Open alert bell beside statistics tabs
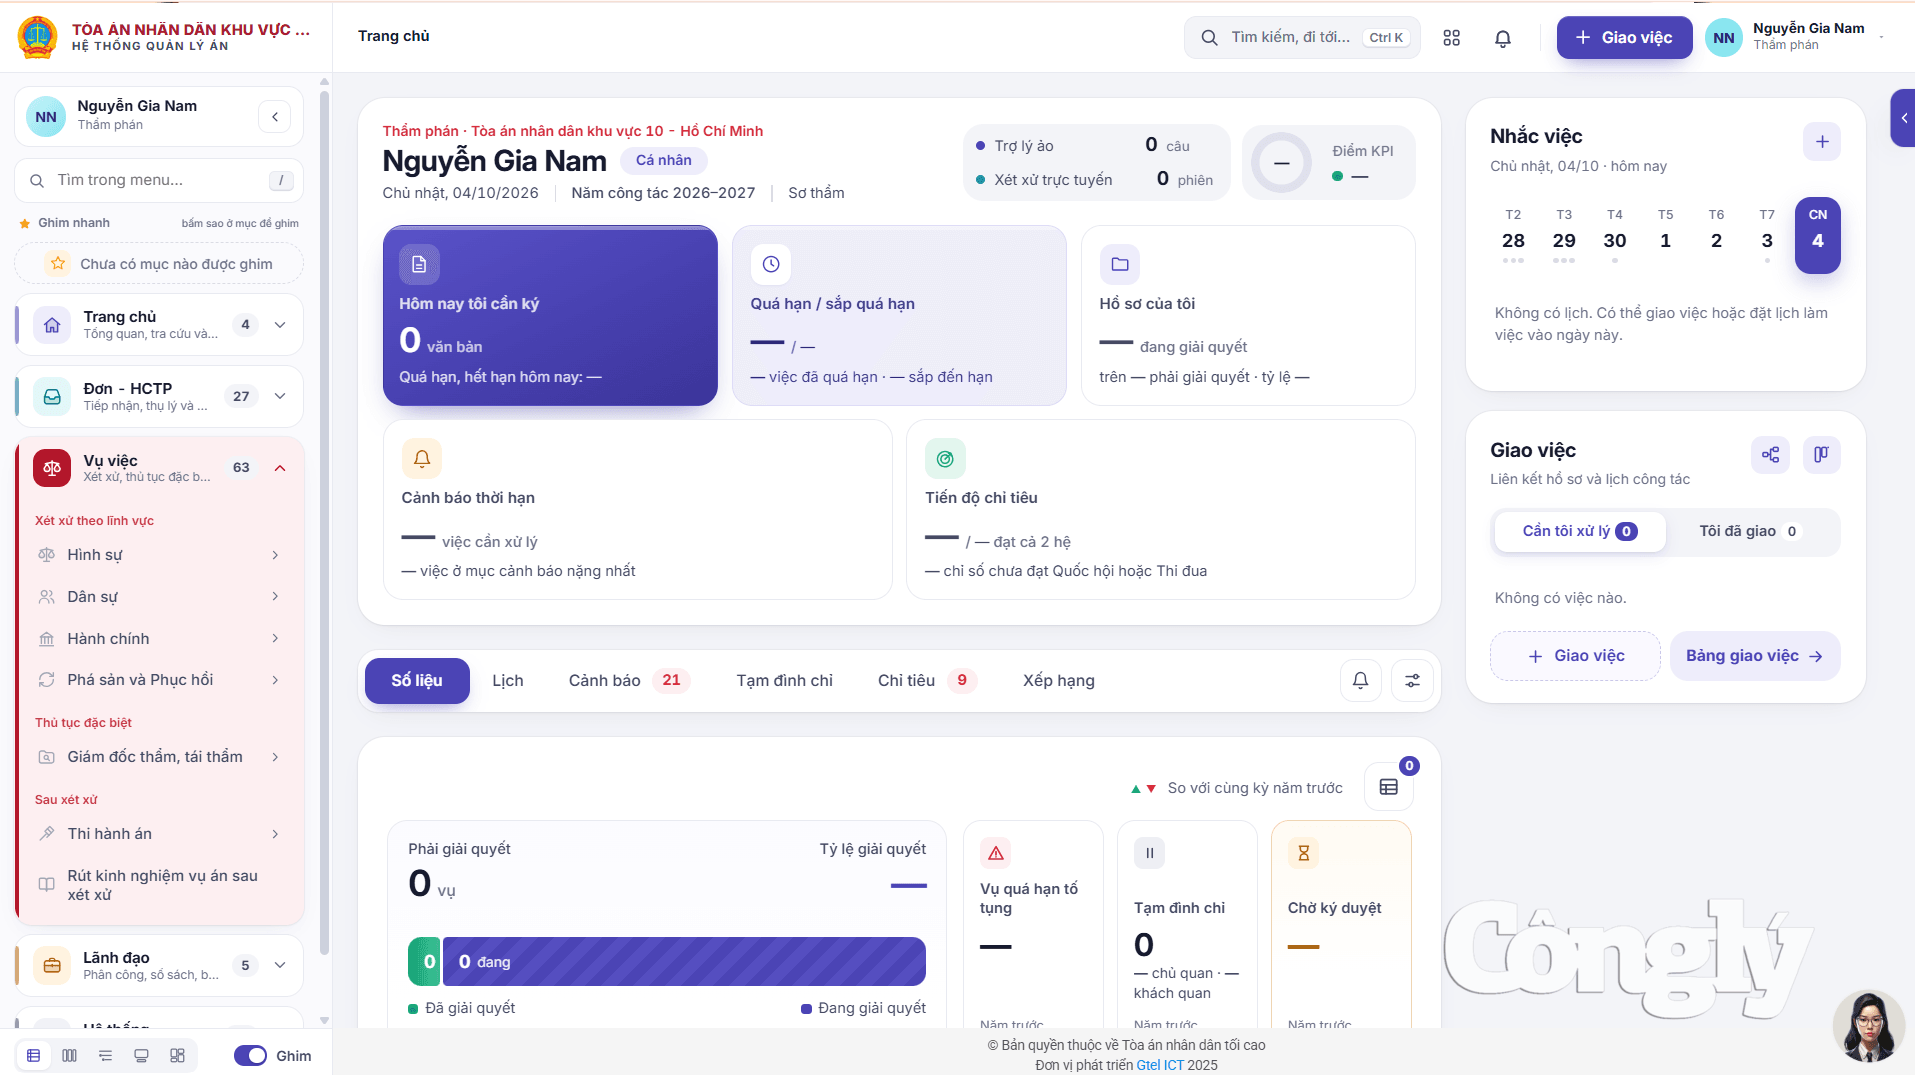Screen dimensions: 1915x1075 [x=1360, y=681]
